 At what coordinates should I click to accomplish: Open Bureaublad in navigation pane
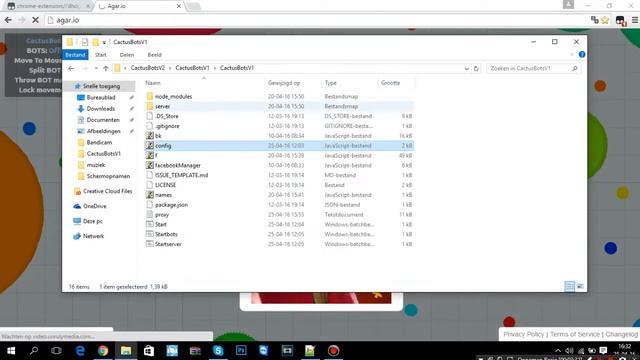point(101,98)
